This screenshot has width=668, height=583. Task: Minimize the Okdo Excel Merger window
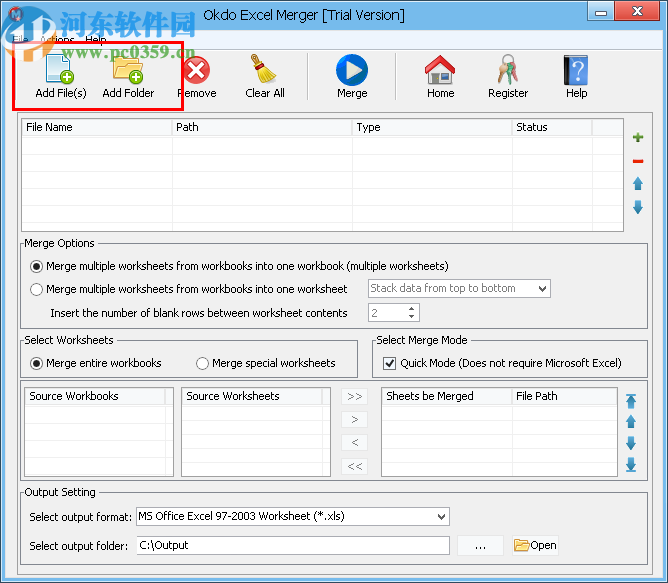click(600, 11)
